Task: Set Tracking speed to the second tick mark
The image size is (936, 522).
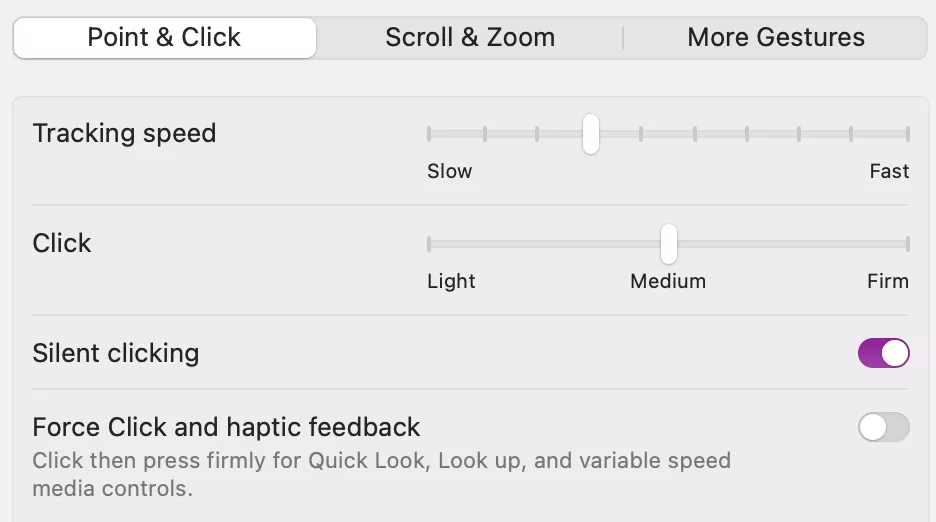Action: point(485,133)
